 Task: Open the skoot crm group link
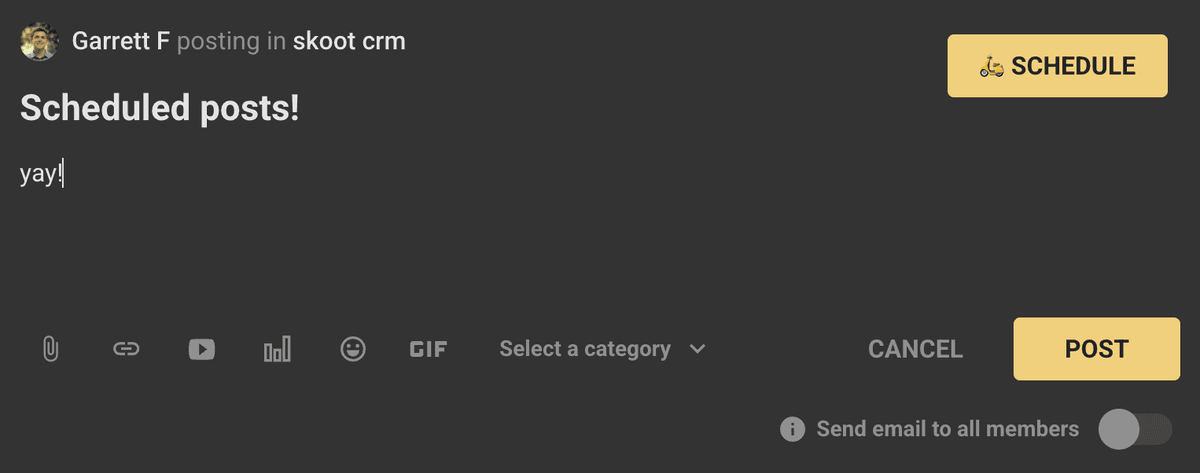[349, 41]
